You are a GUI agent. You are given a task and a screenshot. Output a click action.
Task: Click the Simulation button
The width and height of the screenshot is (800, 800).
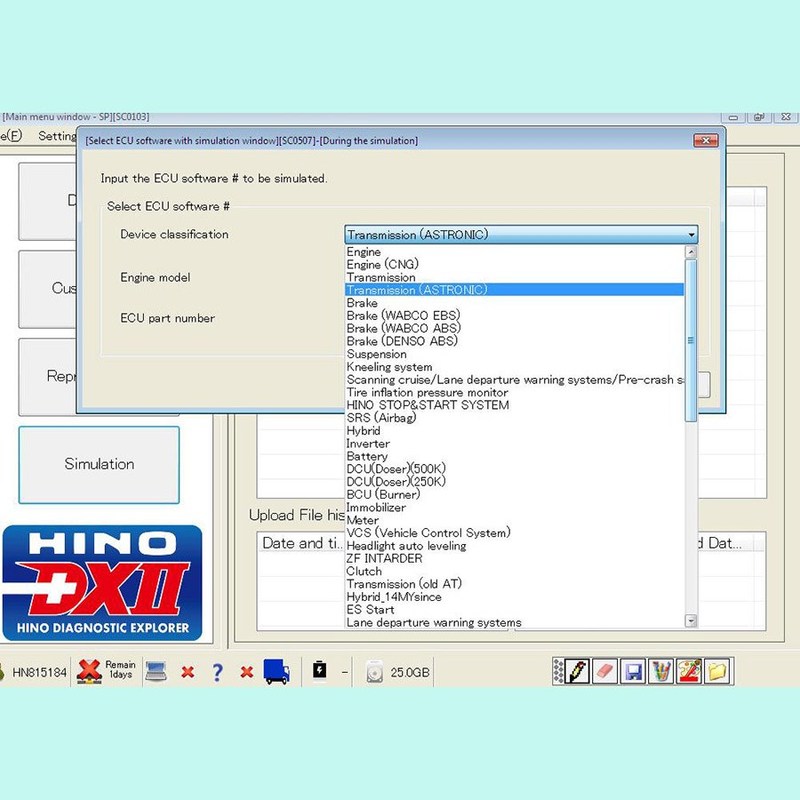point(98,464)
